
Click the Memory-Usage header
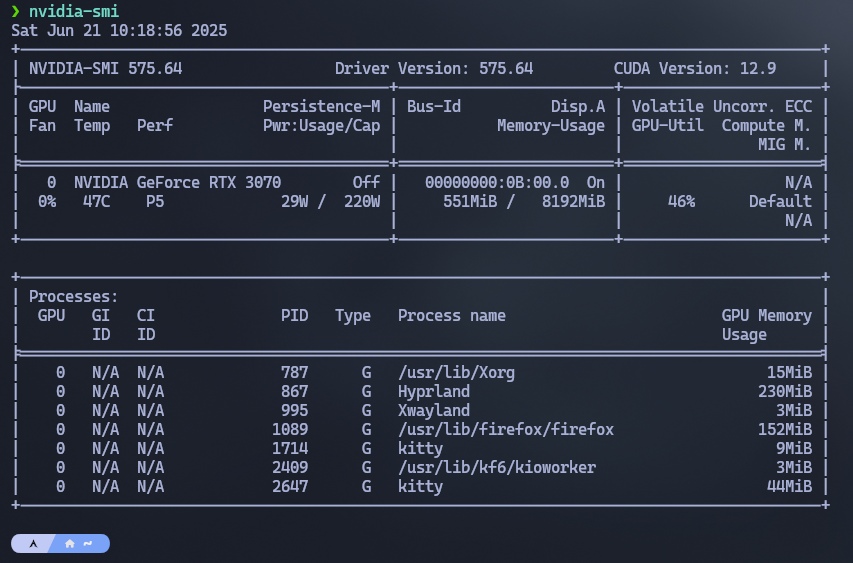[x=551, y=126]
